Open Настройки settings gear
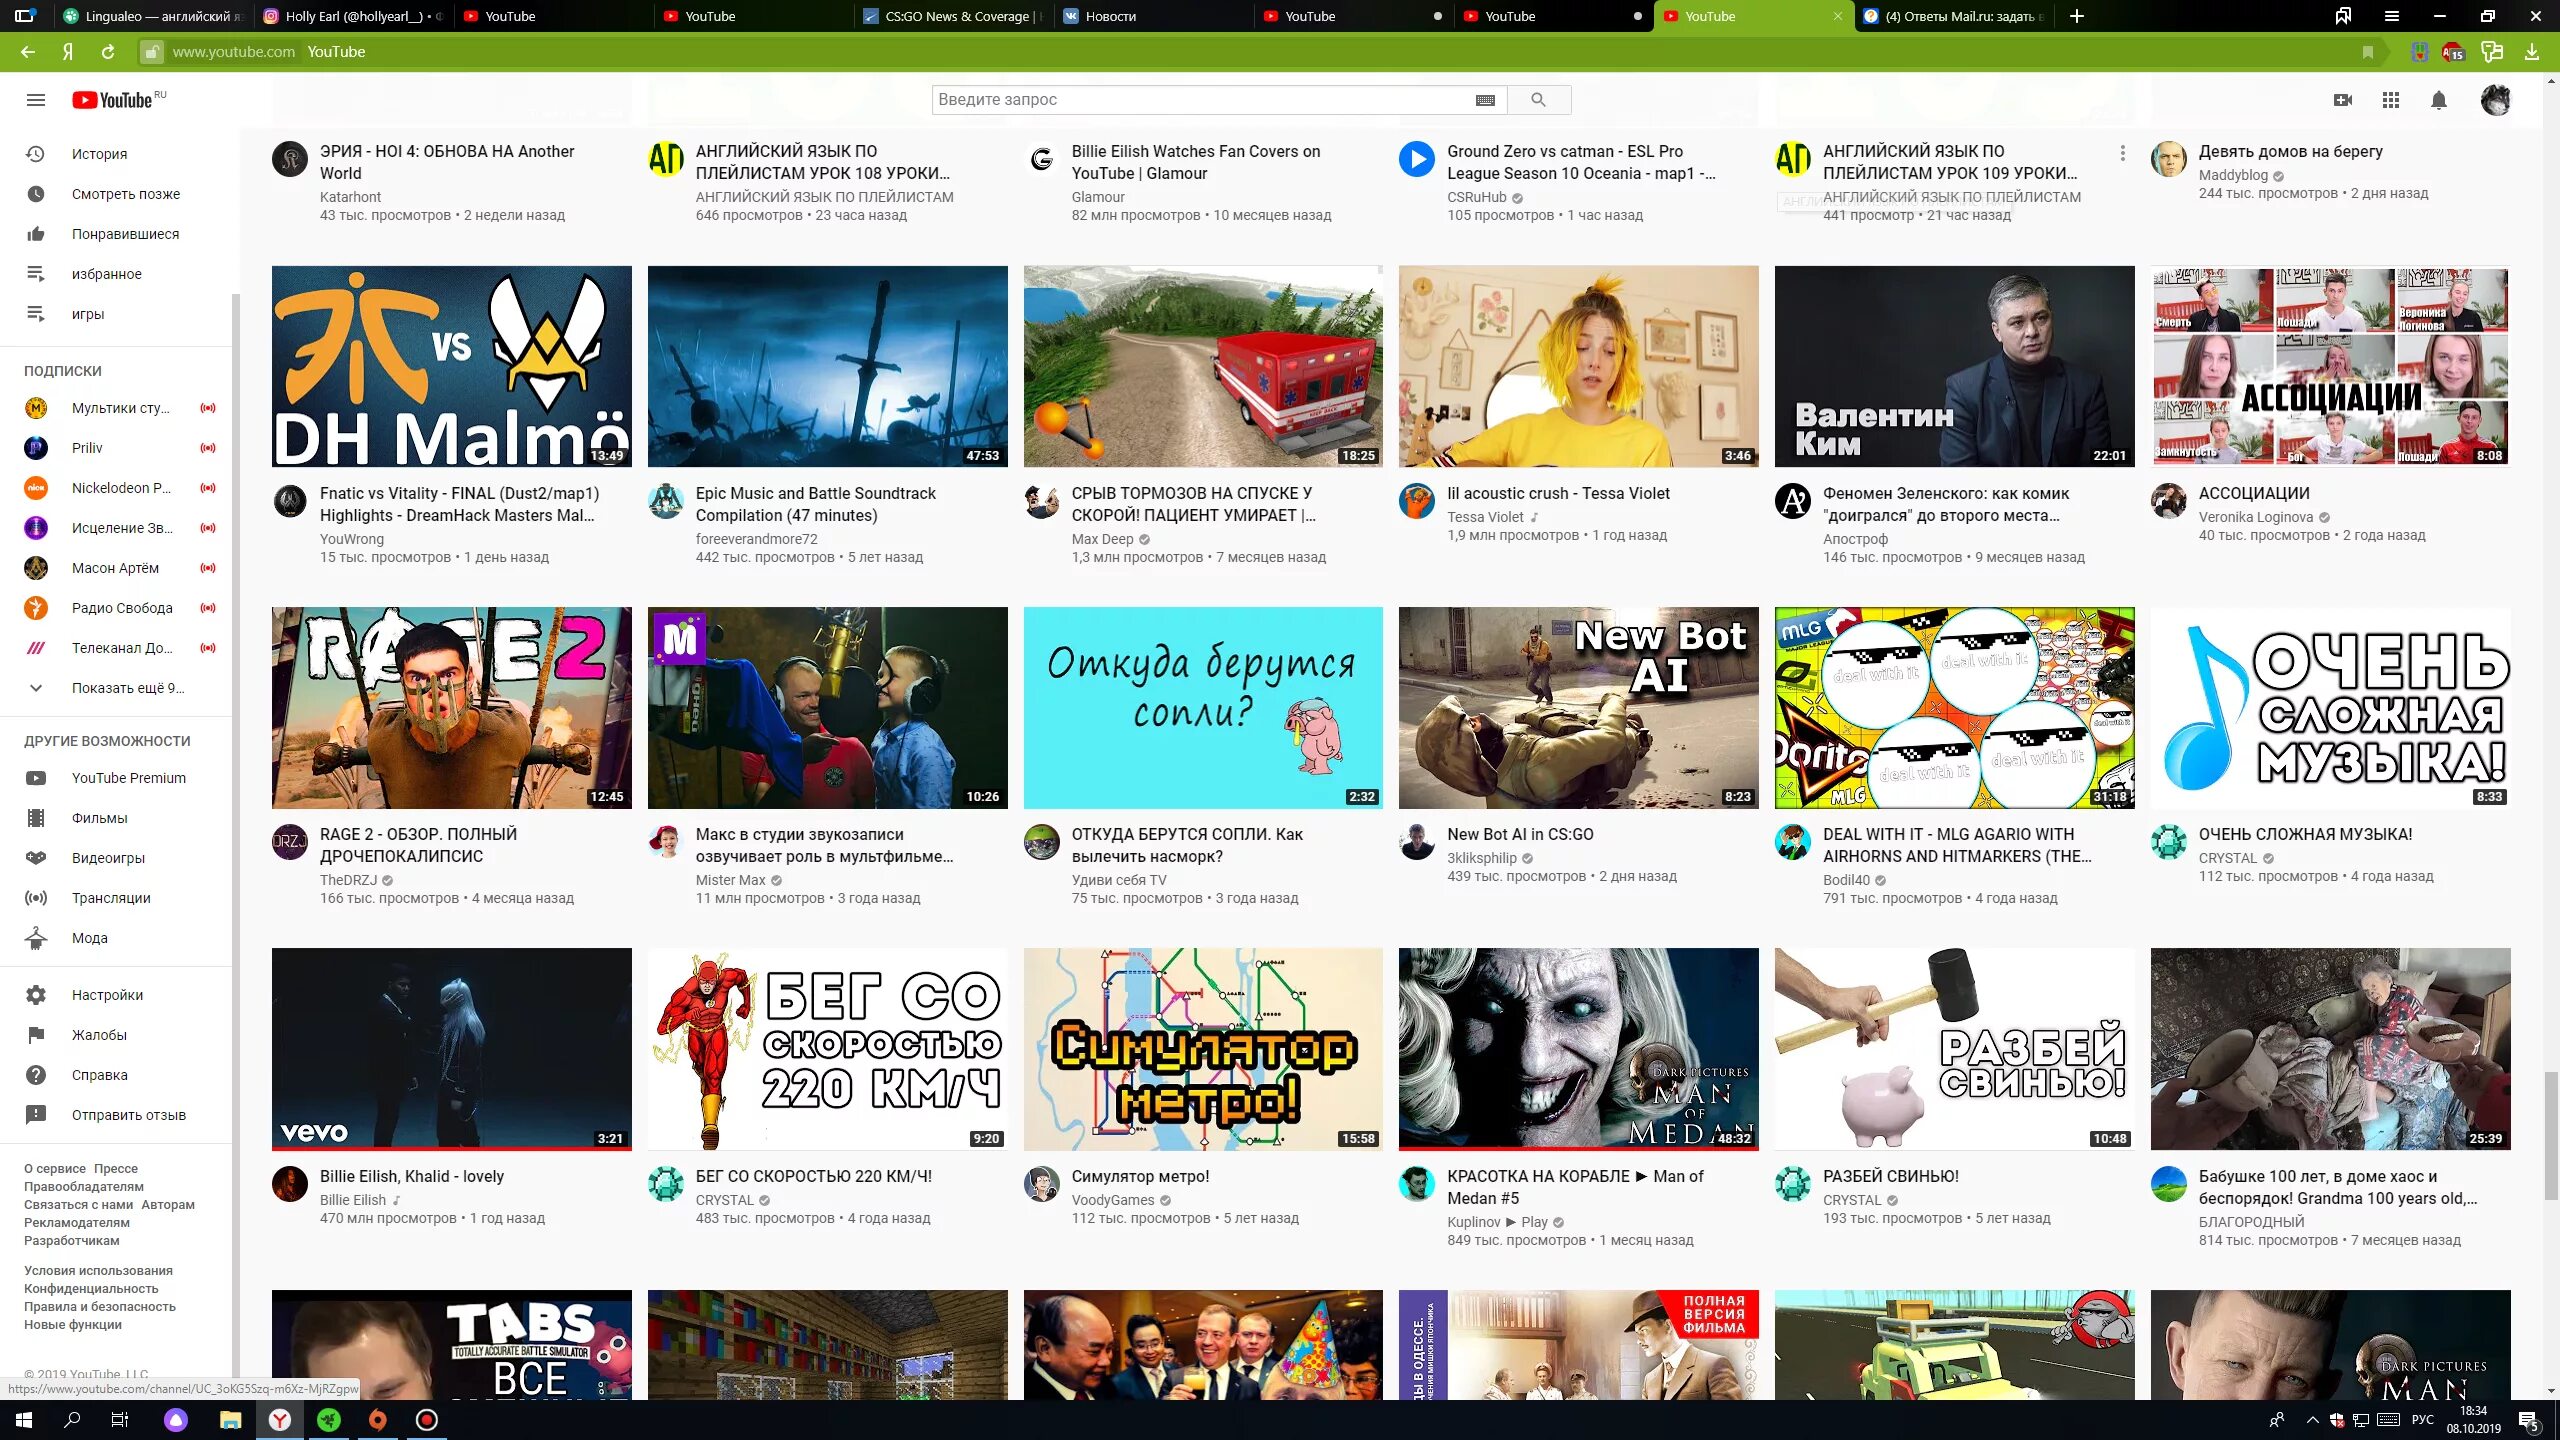This screenshot has height=1440, width=2560. tap(116, 995)
